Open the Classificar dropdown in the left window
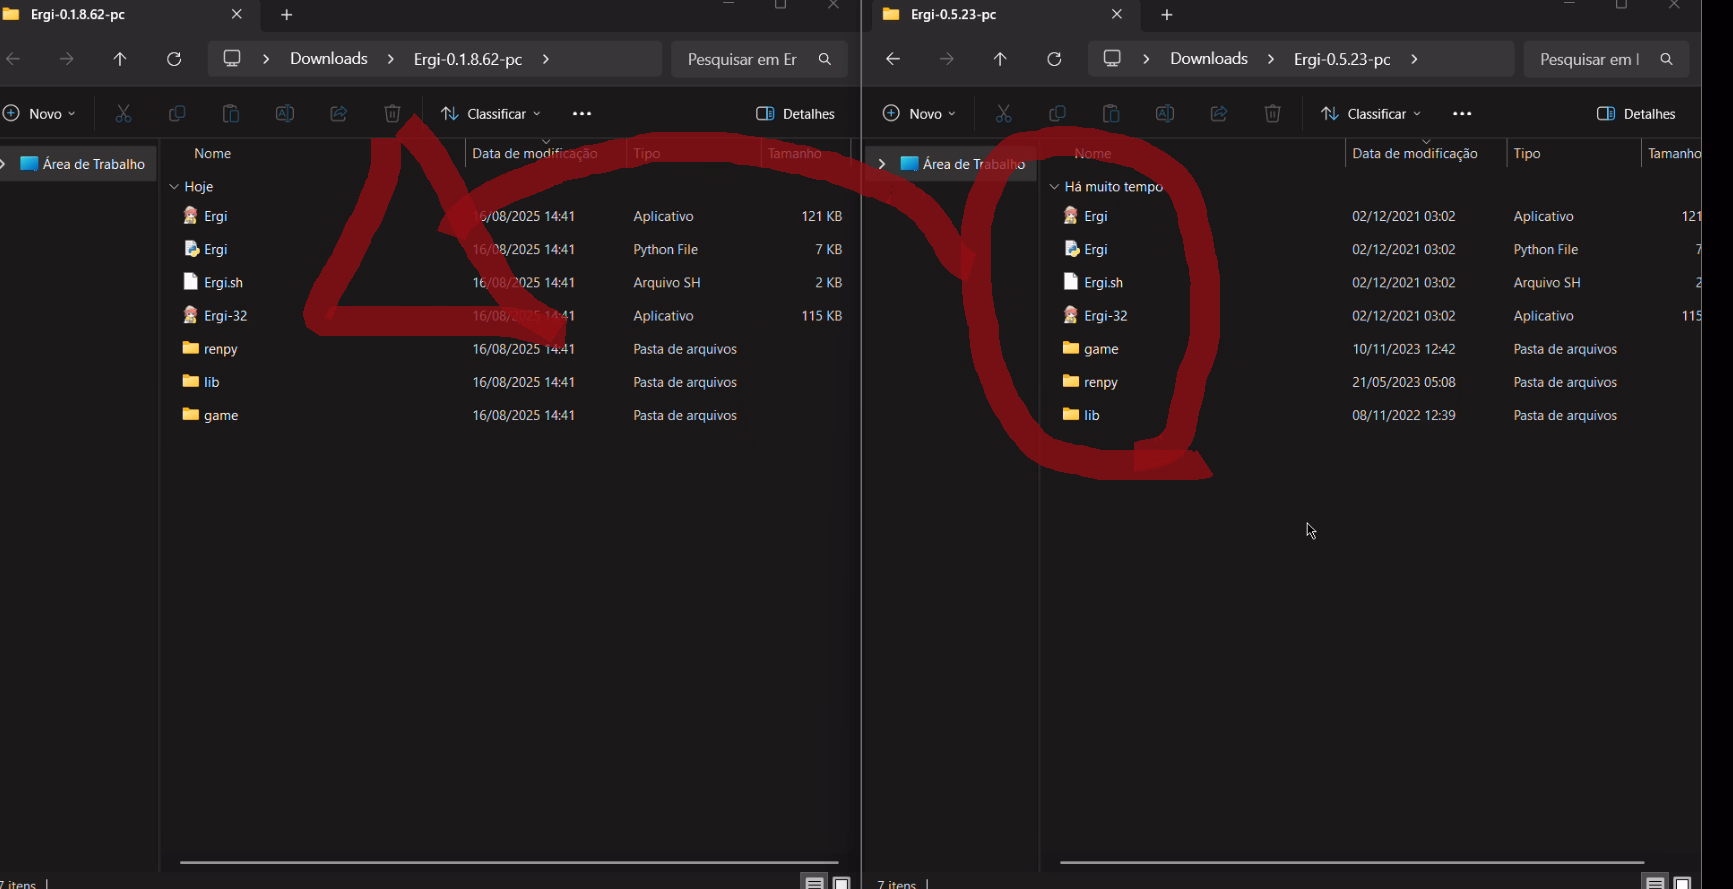Viewport: 1733px width, 889px height. [x=491, y=114]
